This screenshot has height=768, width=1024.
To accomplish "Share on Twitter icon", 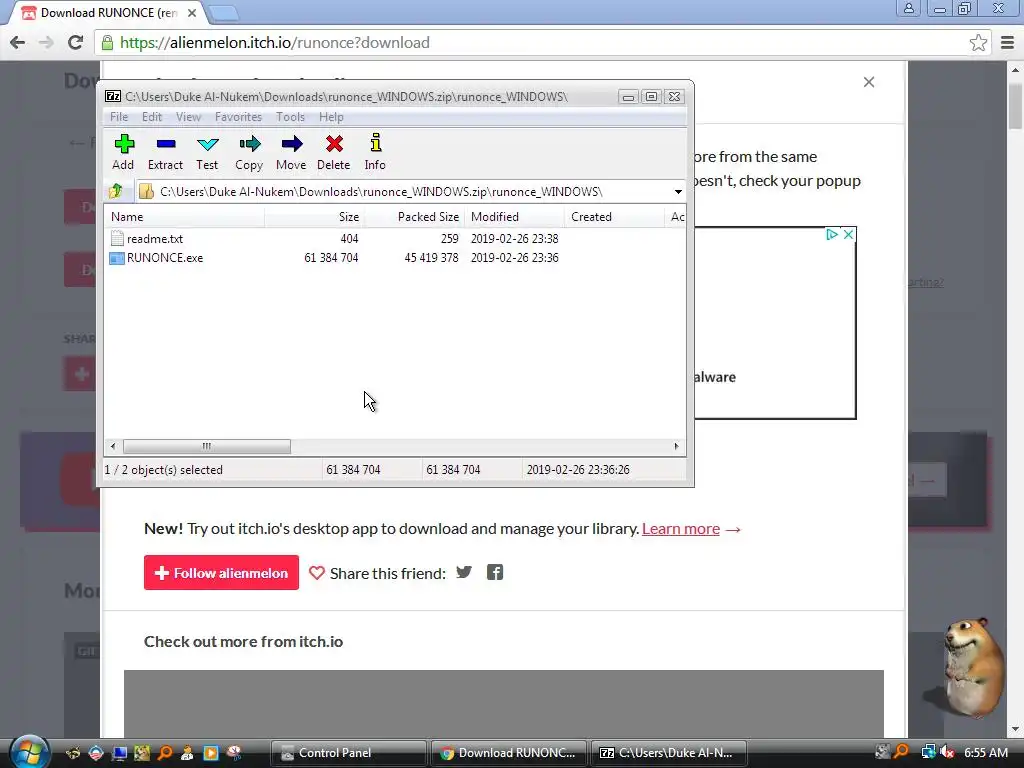I will point(464,573).
